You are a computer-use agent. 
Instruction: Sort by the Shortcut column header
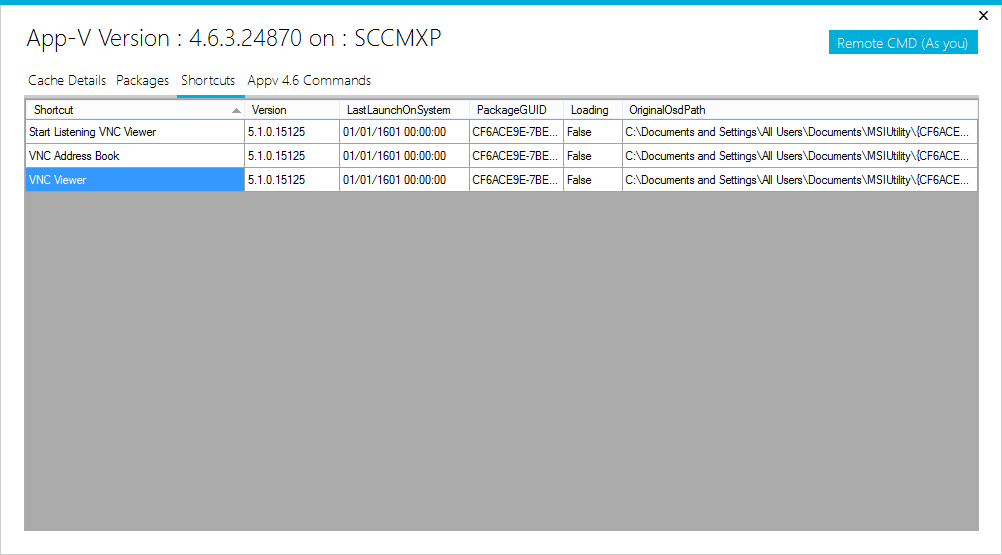pos(135,110)
